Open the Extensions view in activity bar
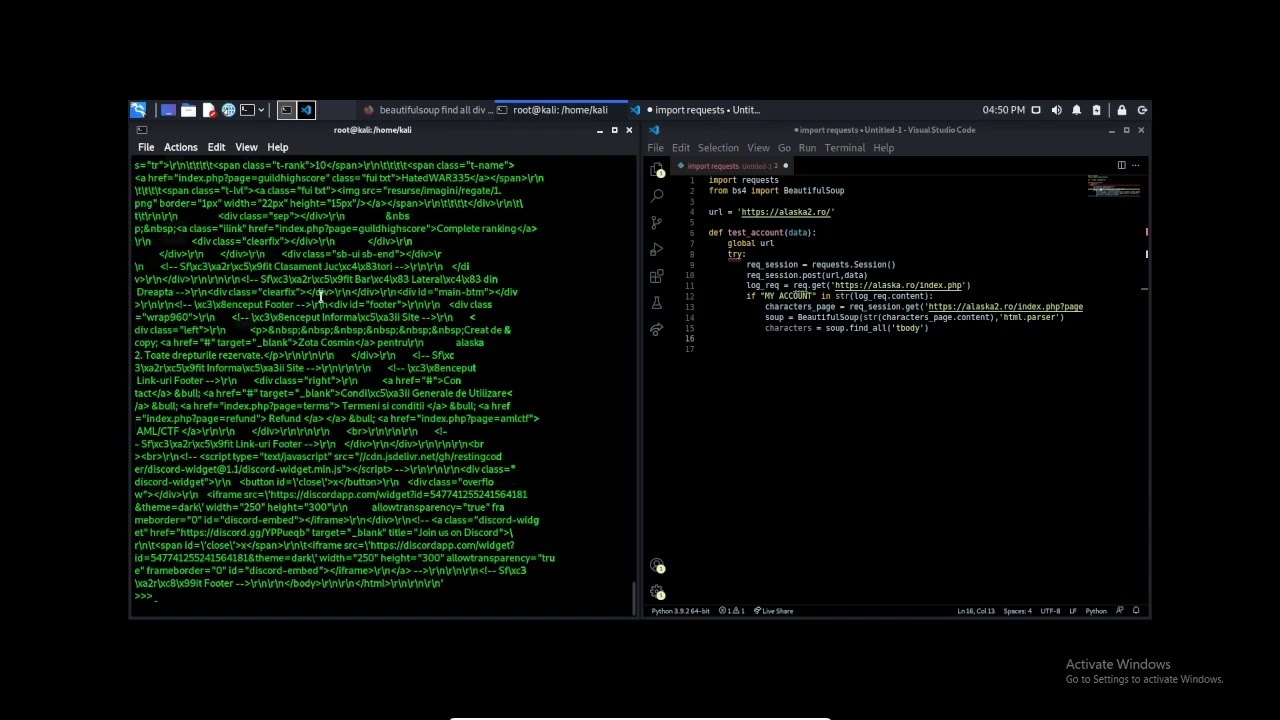The image size is (1280, 720). tap(657, 276)
